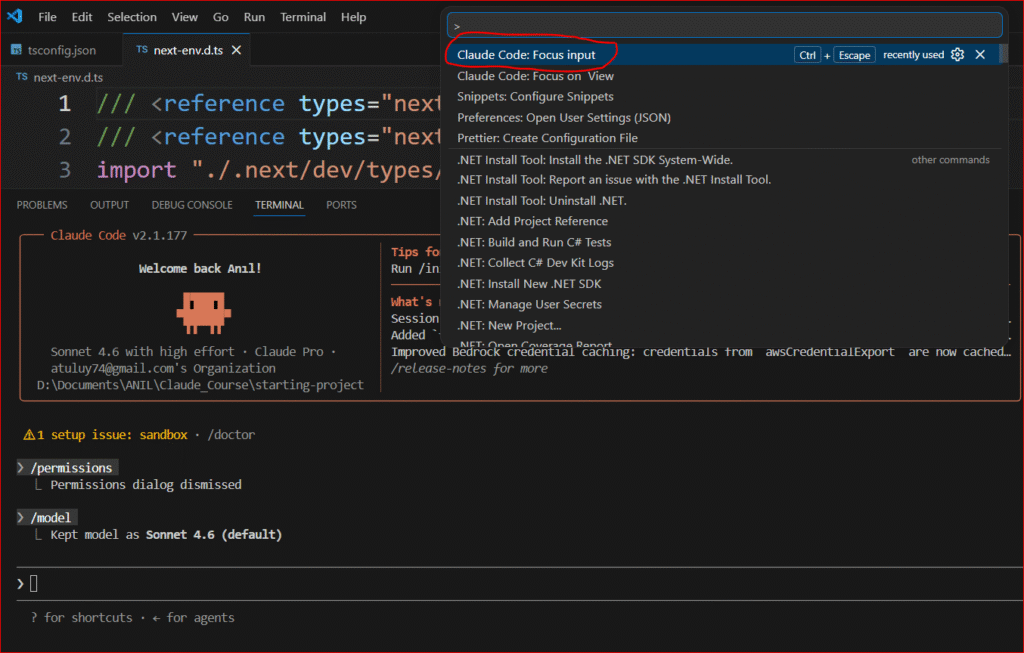Click next-env.d.ts in the breadcrumb
This screenshot has width=1024, height=653.
click(68, 77)
